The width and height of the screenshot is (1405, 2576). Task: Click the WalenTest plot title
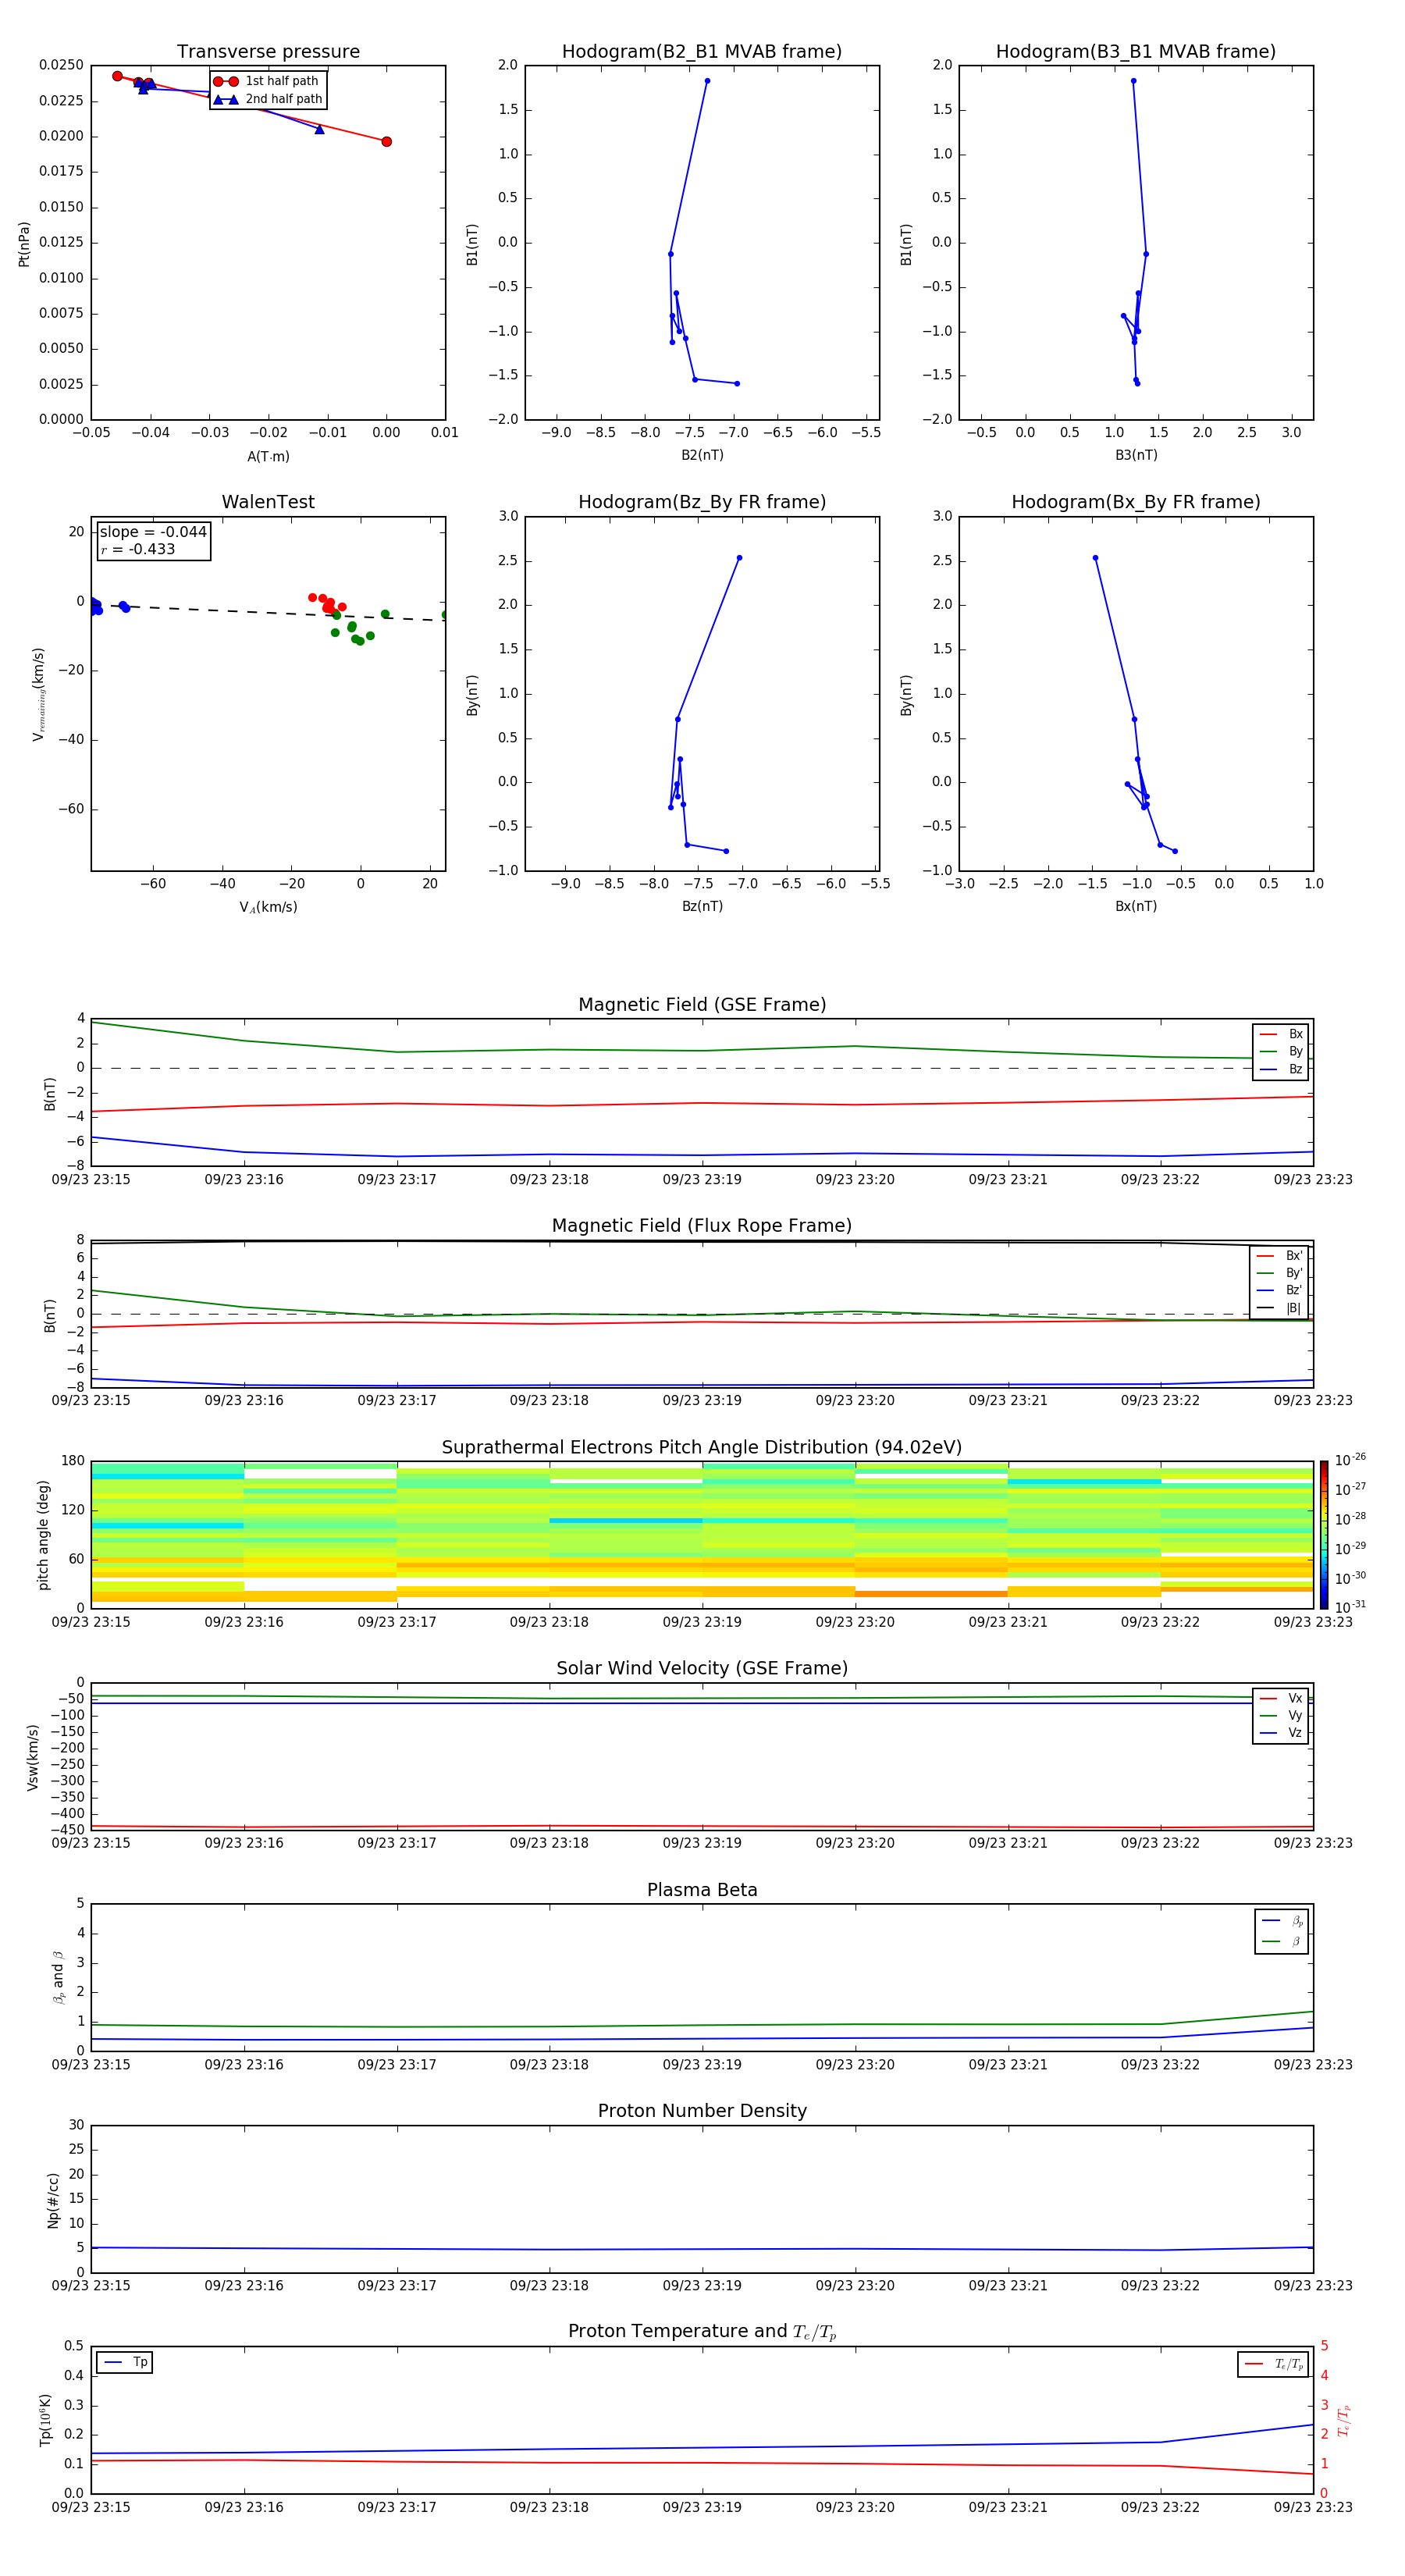268,502
